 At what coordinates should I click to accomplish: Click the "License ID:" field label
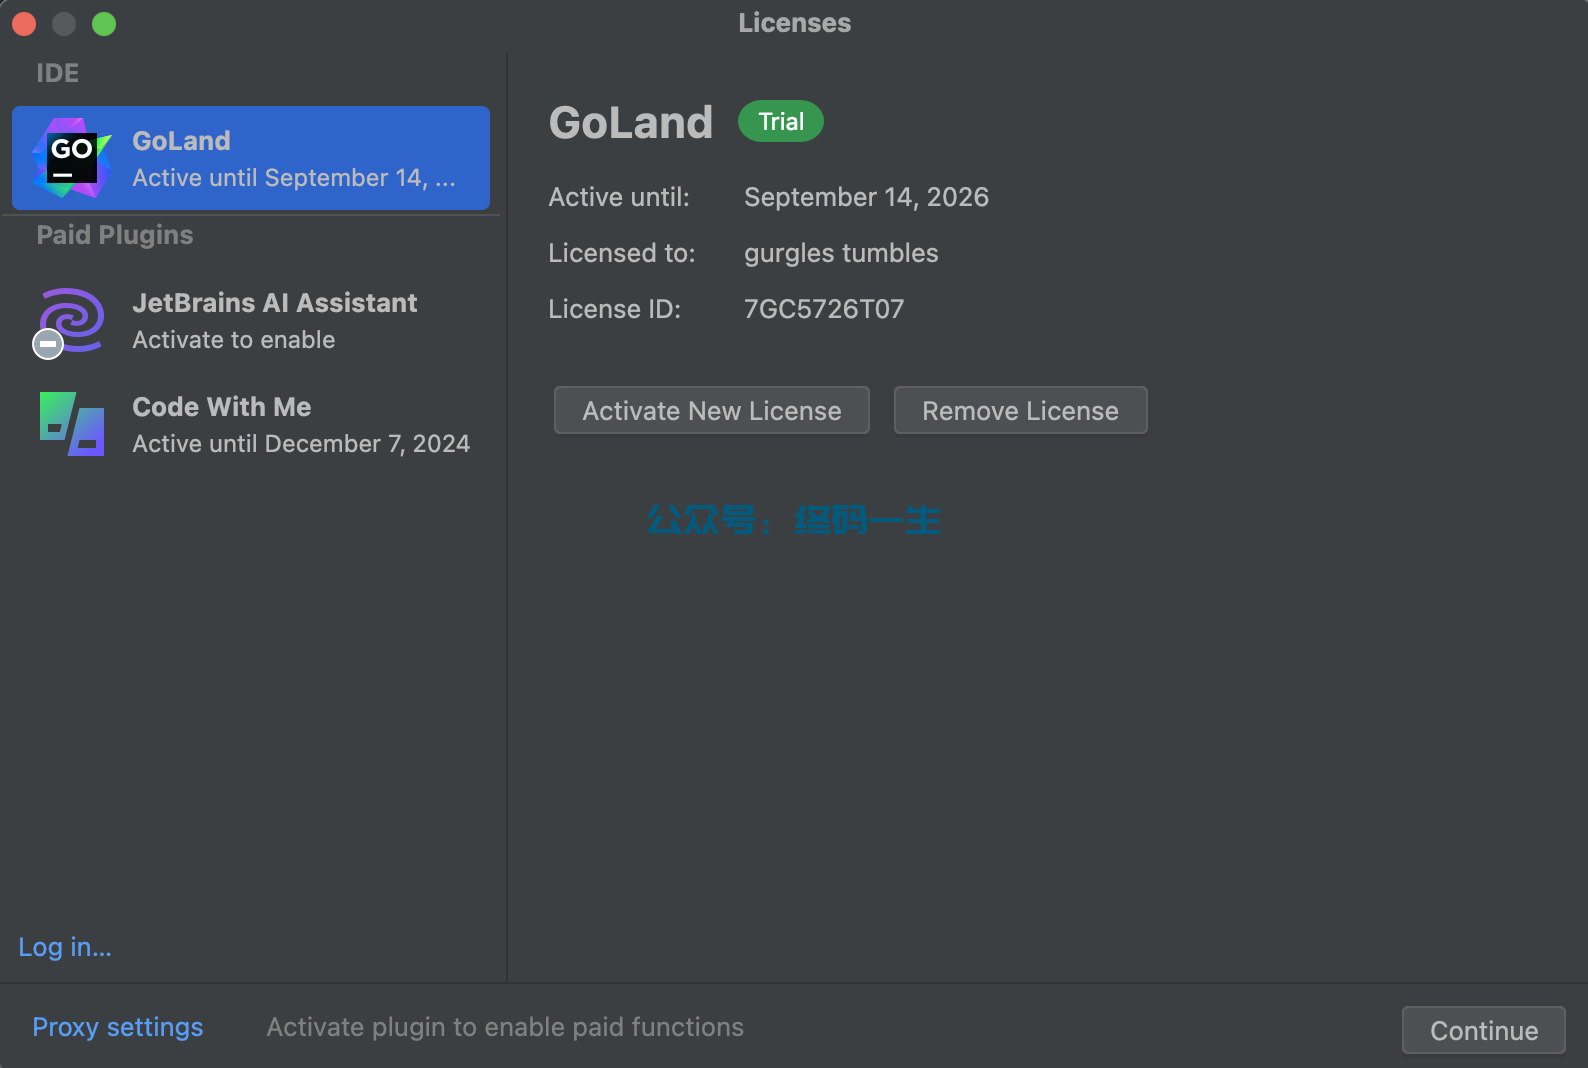(x=614, y=309)
